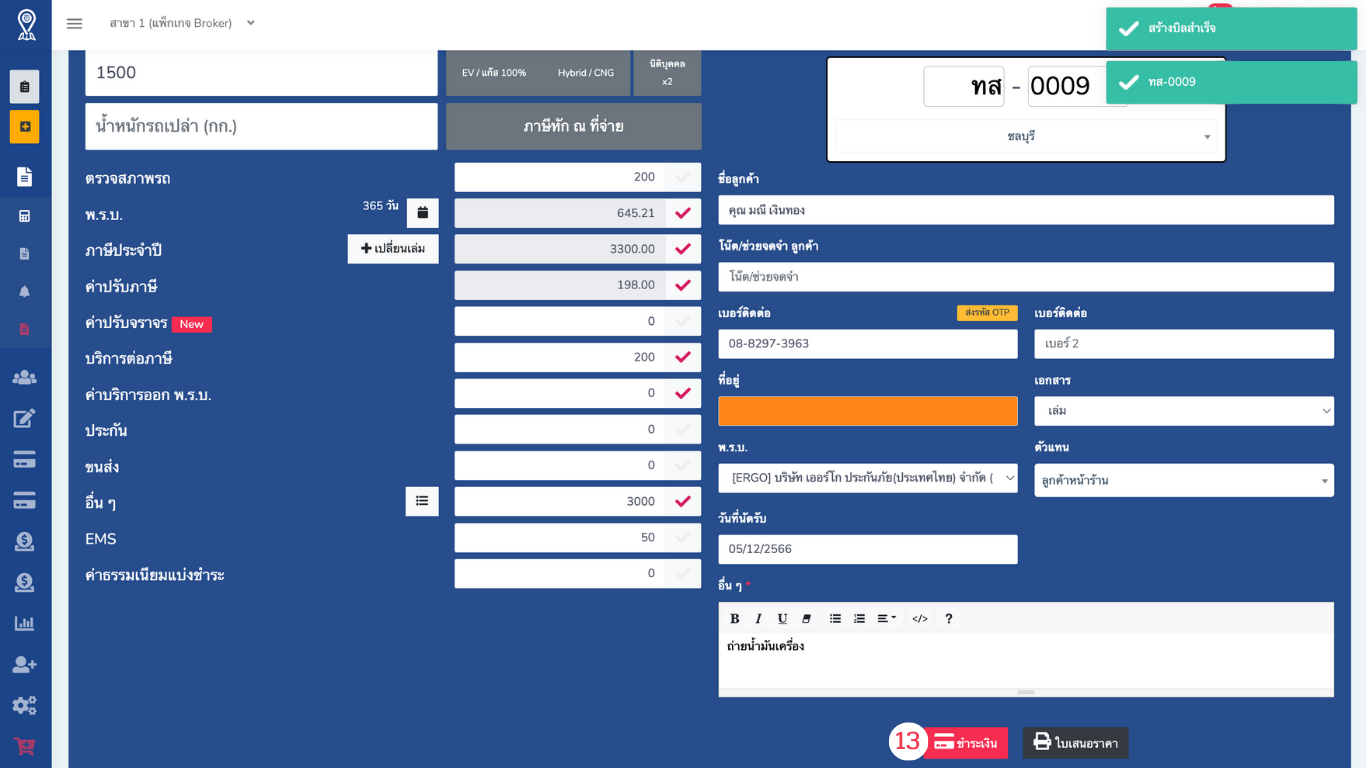This screenshot has height=768, width=1366.
Task: Open the เอกสาร dropdown showing เล่ม
Action: (x=1184, y=411)
